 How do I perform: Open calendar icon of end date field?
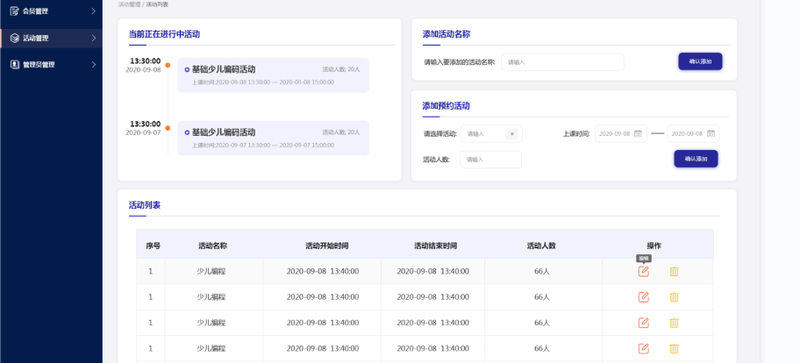(x=711, y=134)
